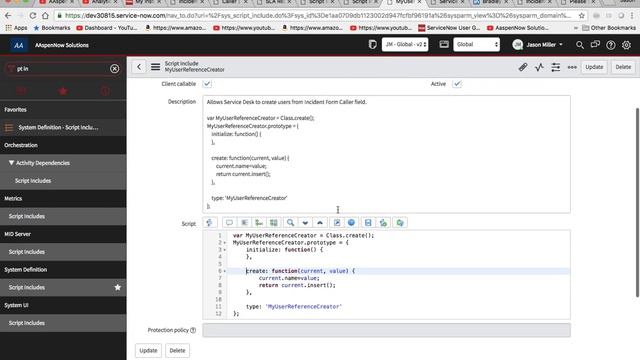640x360 pixels.
Task: Toggle favorite star on System Definition Script Includes
Action: click(118, 287)
